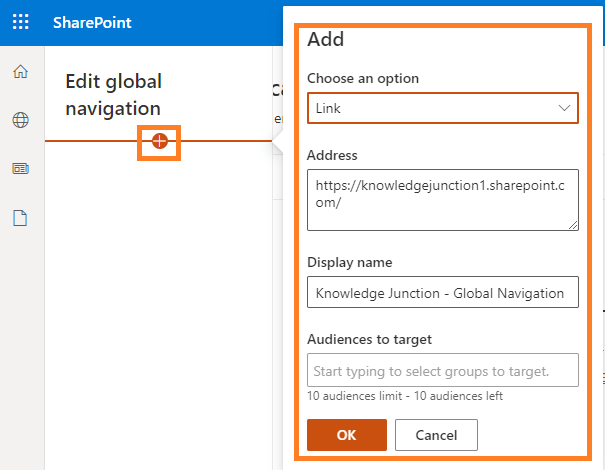Open the SharePoint app launcher waffle

20,22
